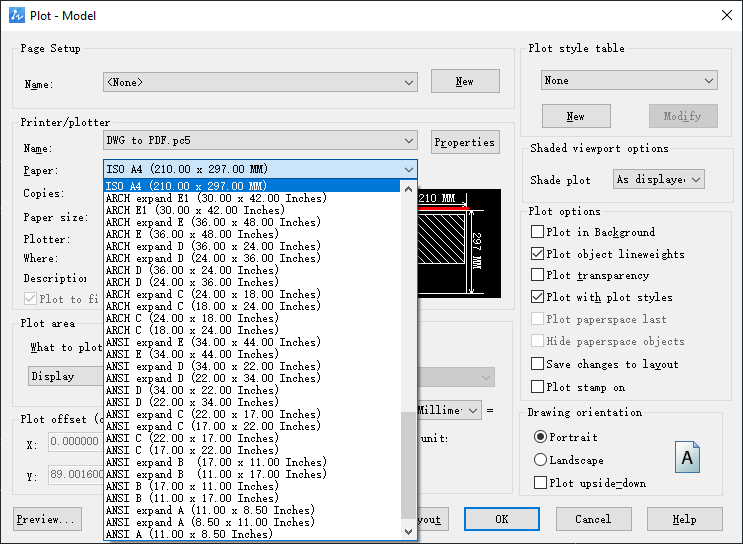The width and height of the screenshot is (743, 544).
Task: Click the Preview button
Action: [x=47, y=519]
